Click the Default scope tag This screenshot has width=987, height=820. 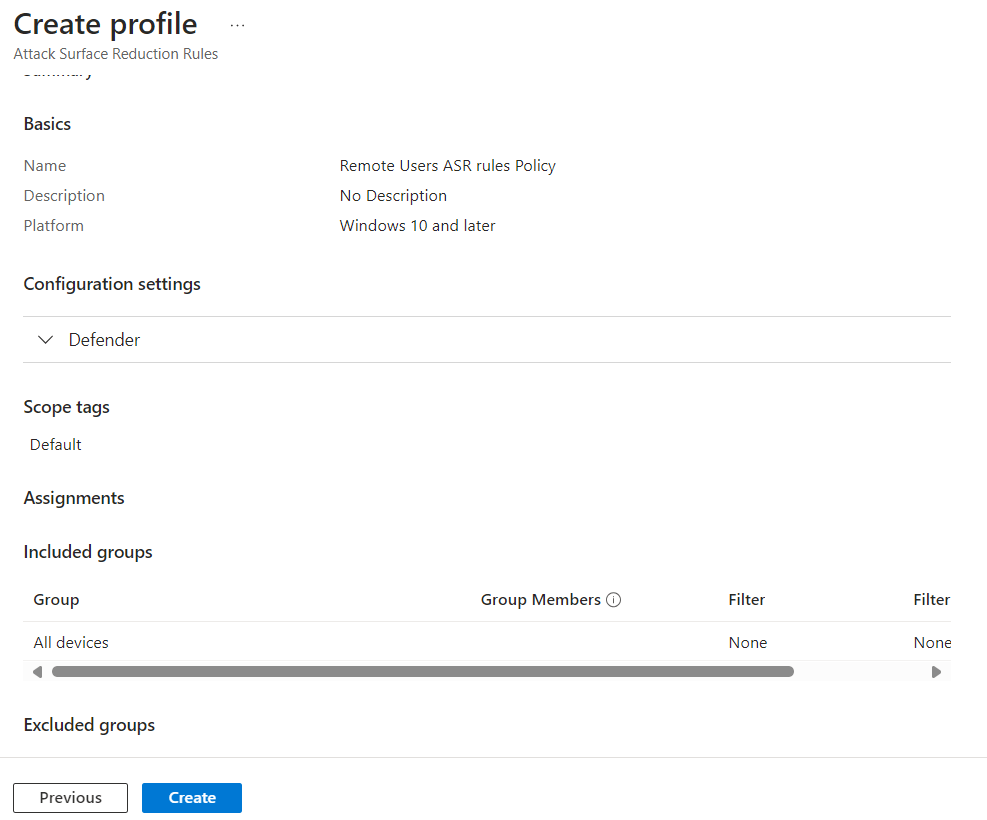pyautogui.click(x=56, y=445)
